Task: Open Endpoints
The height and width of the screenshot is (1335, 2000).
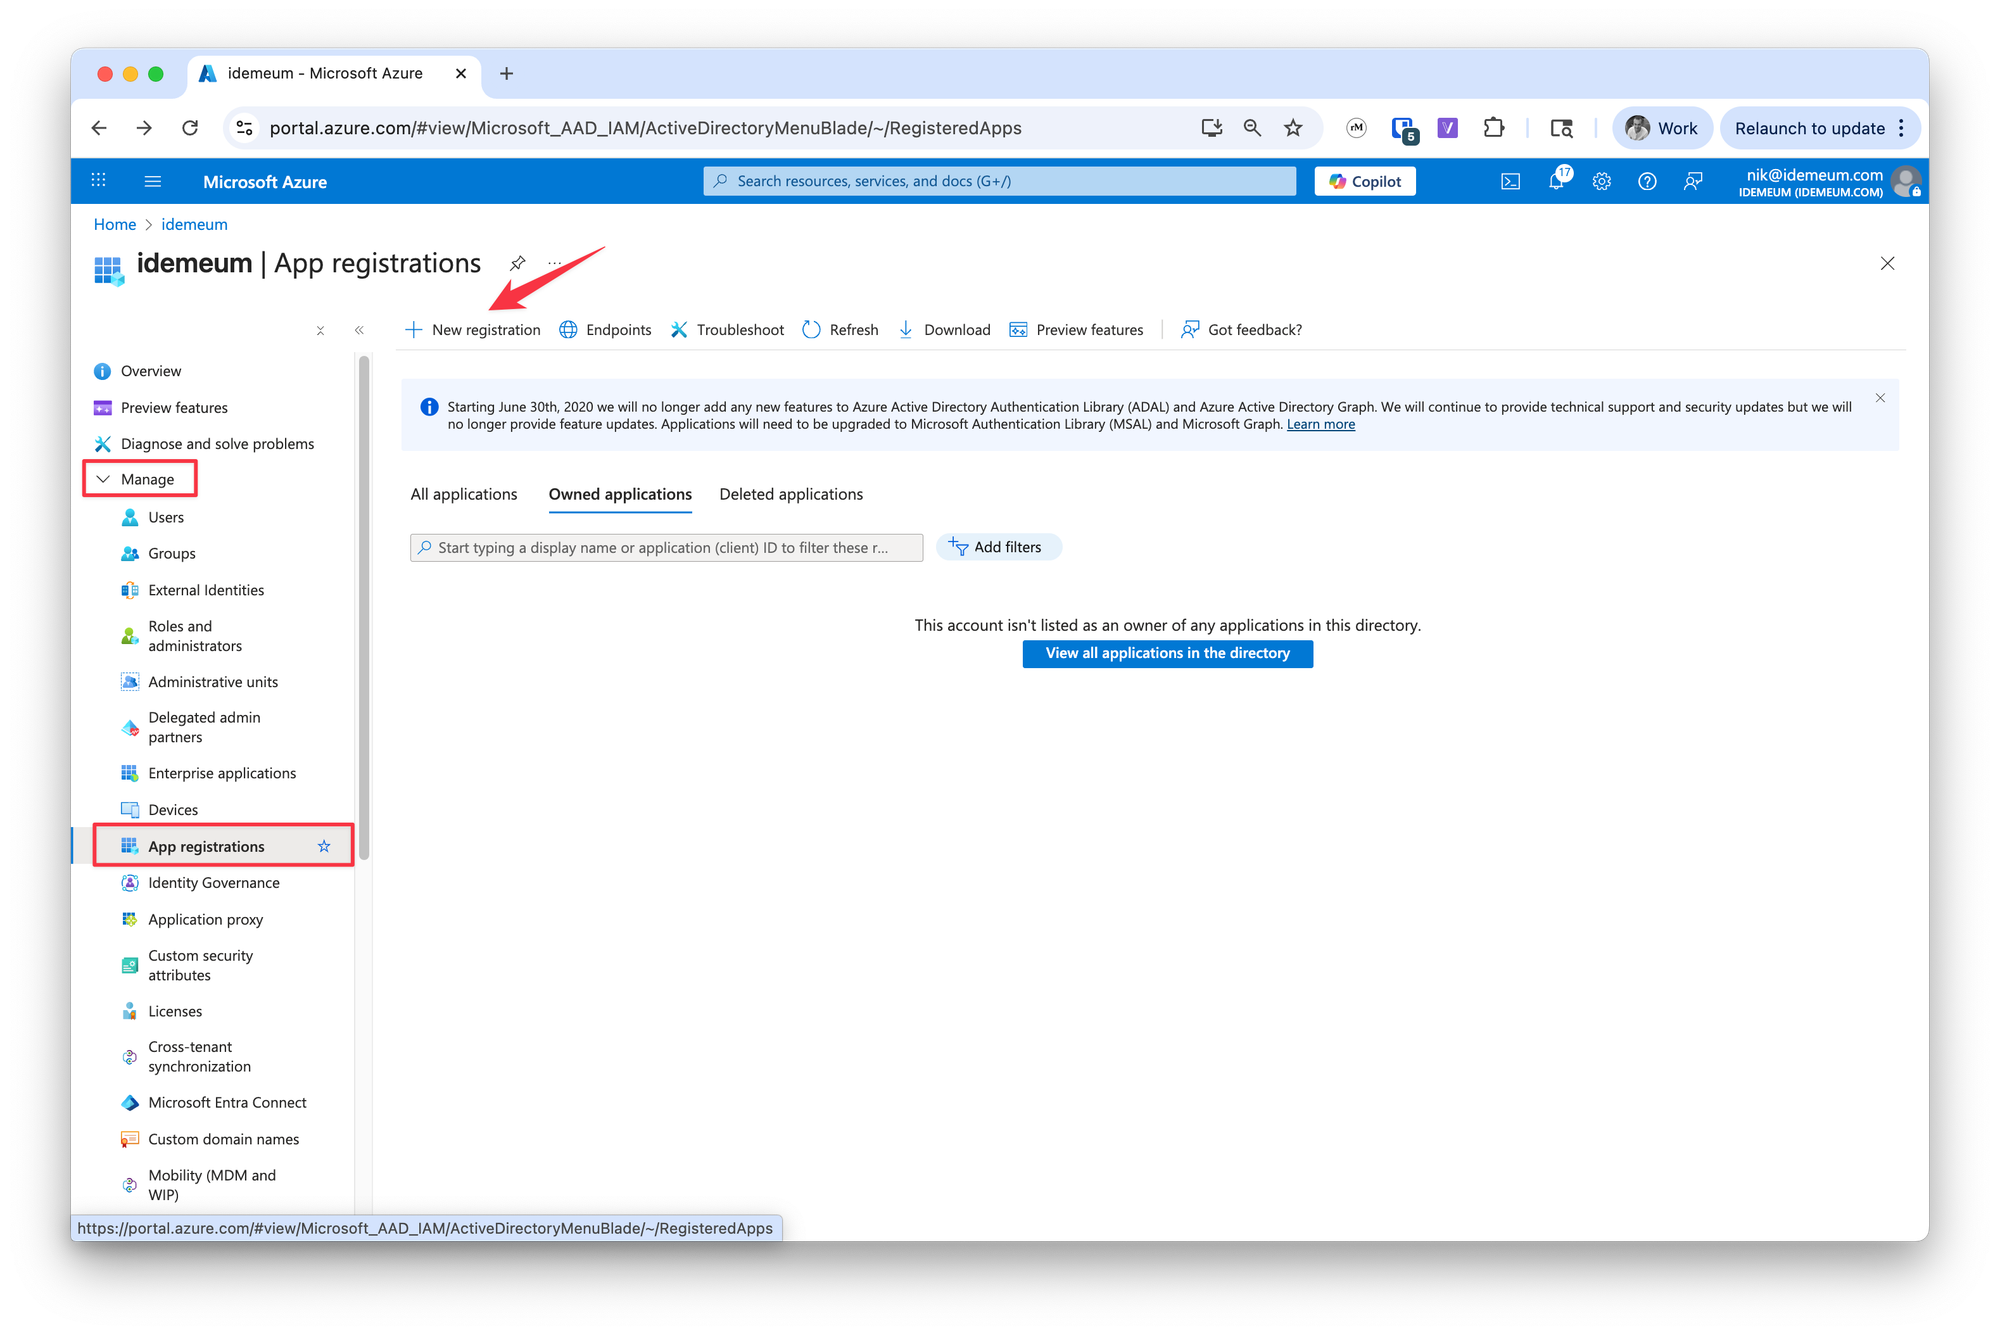Action: point(605,330)
